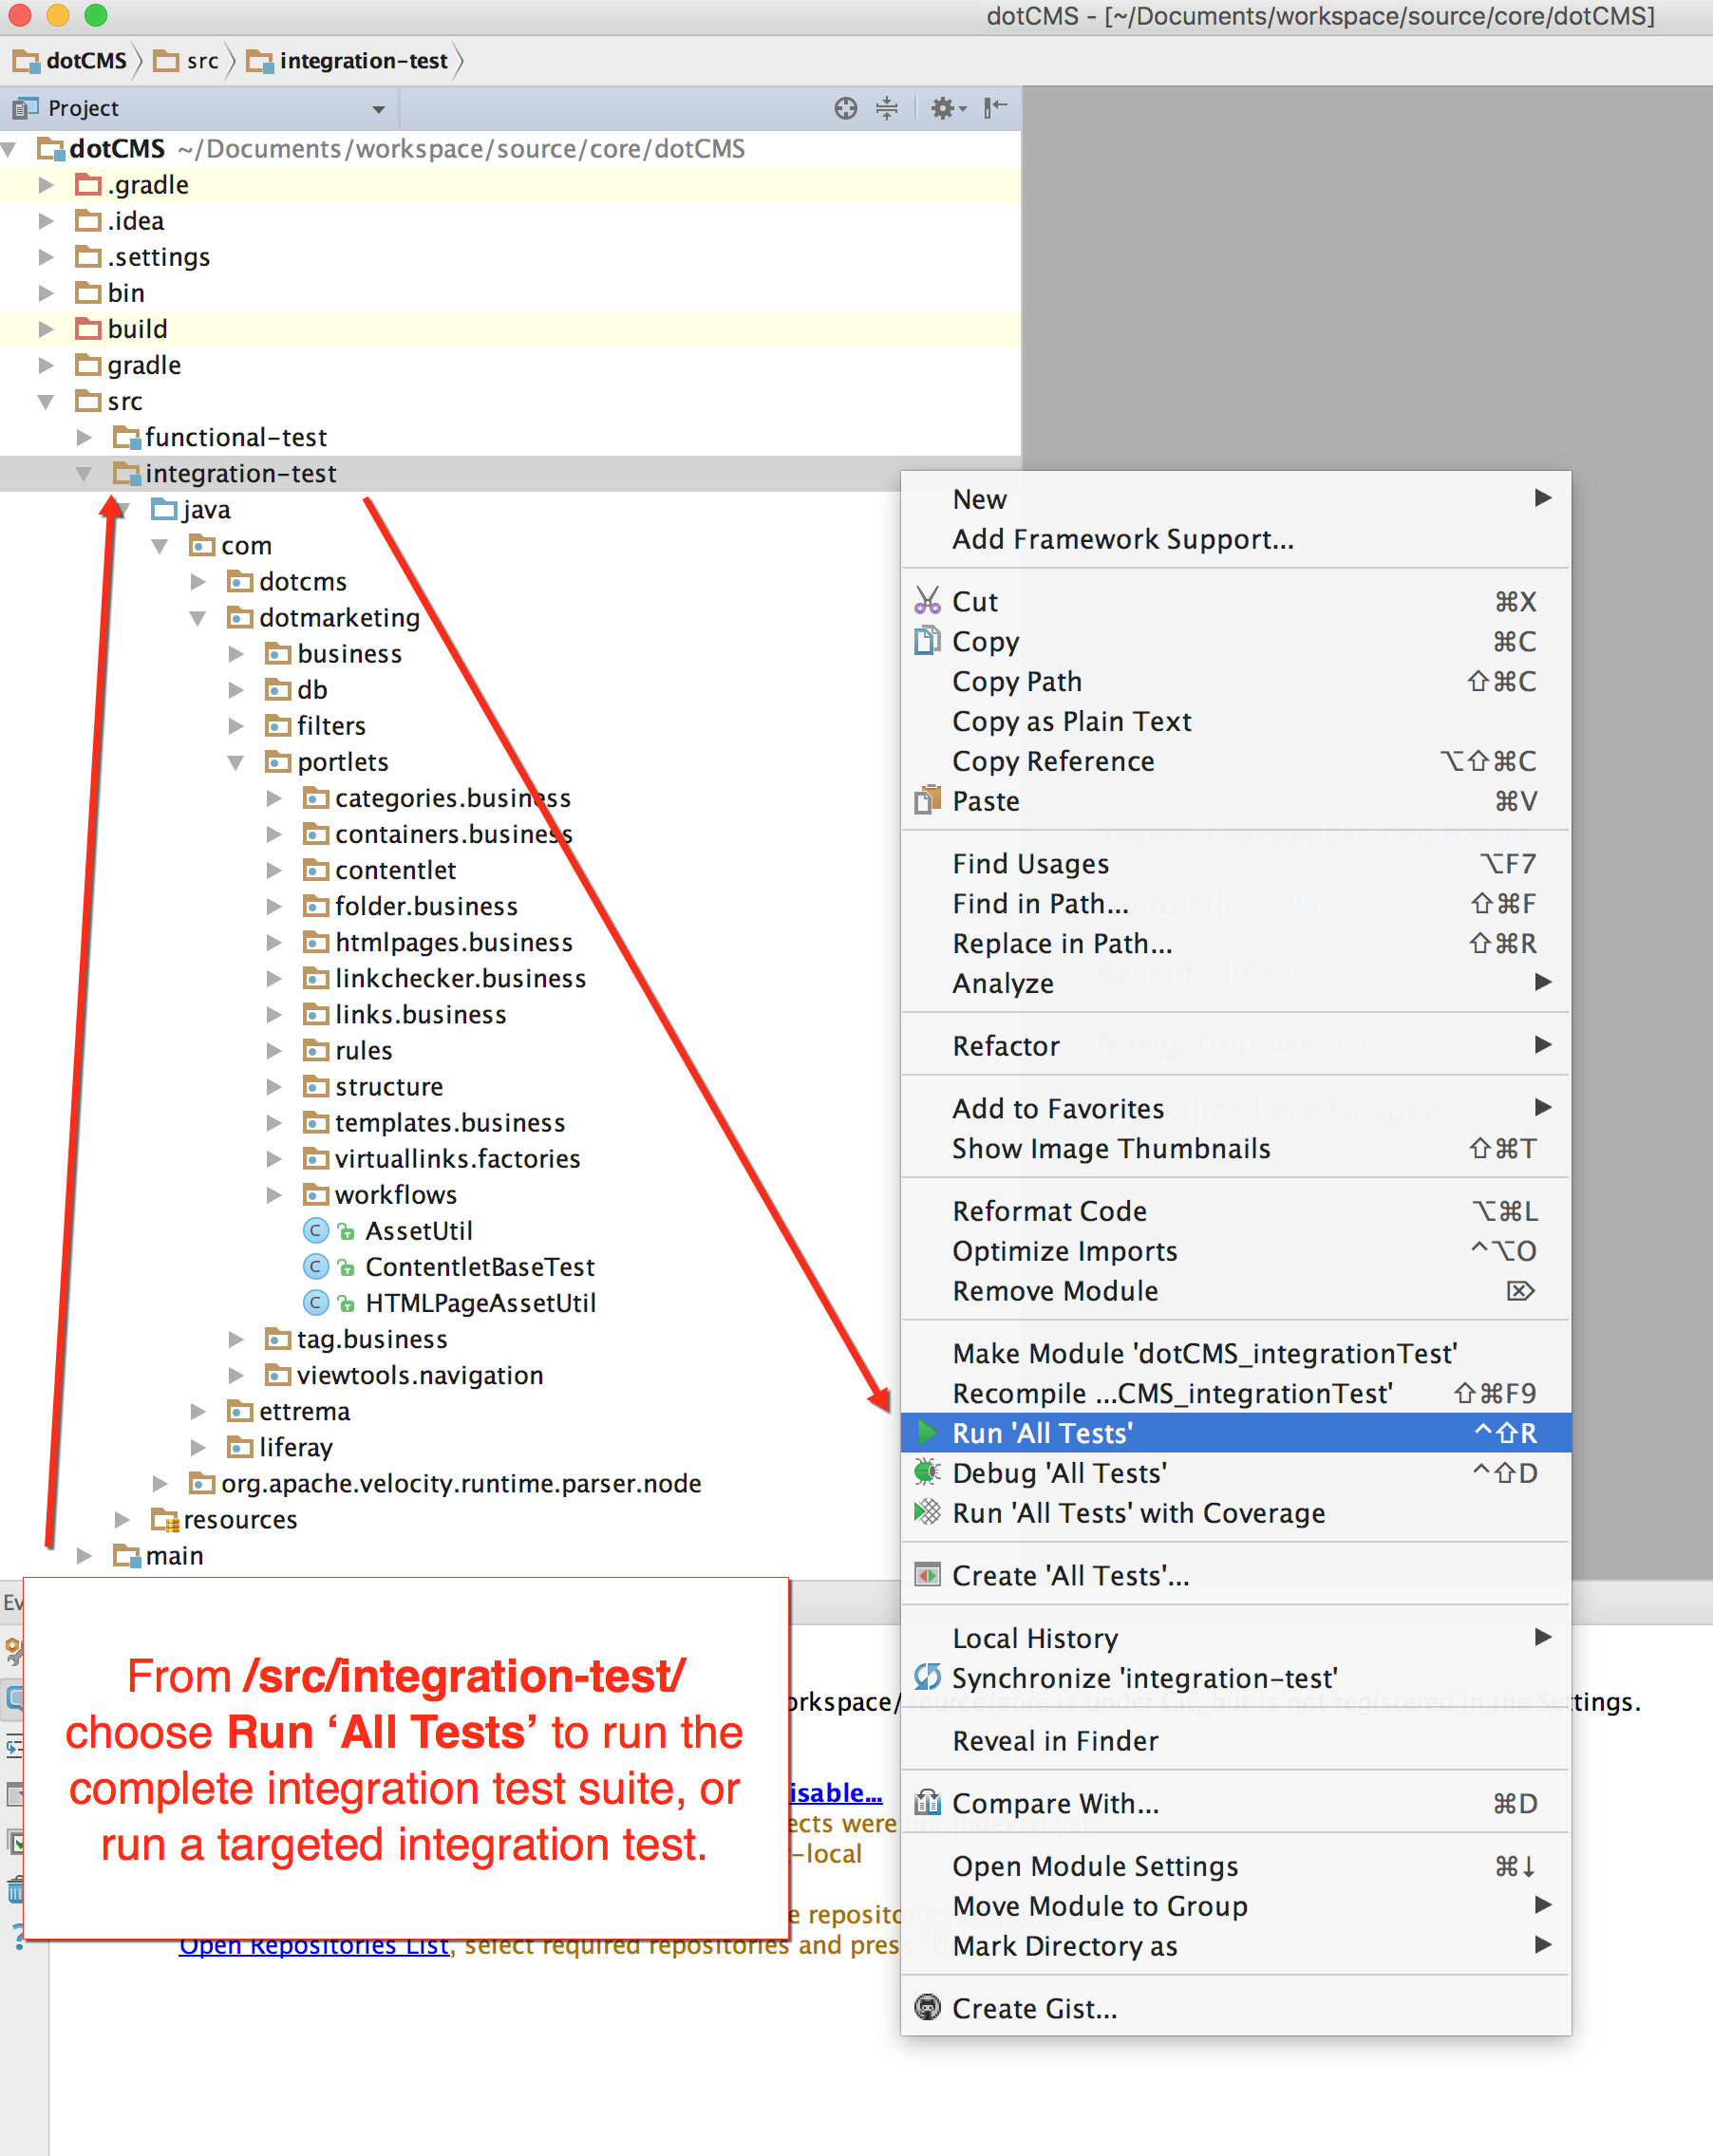Select the ettrema package

coord(304,1411)
